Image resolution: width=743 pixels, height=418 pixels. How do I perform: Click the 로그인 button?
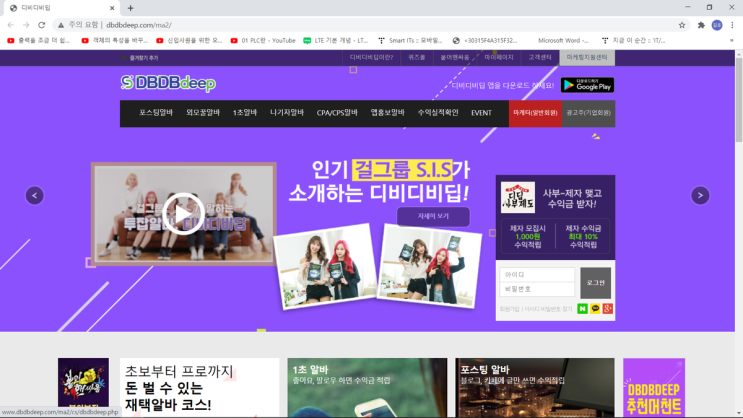pyautogui.click(x=596, y=283)
